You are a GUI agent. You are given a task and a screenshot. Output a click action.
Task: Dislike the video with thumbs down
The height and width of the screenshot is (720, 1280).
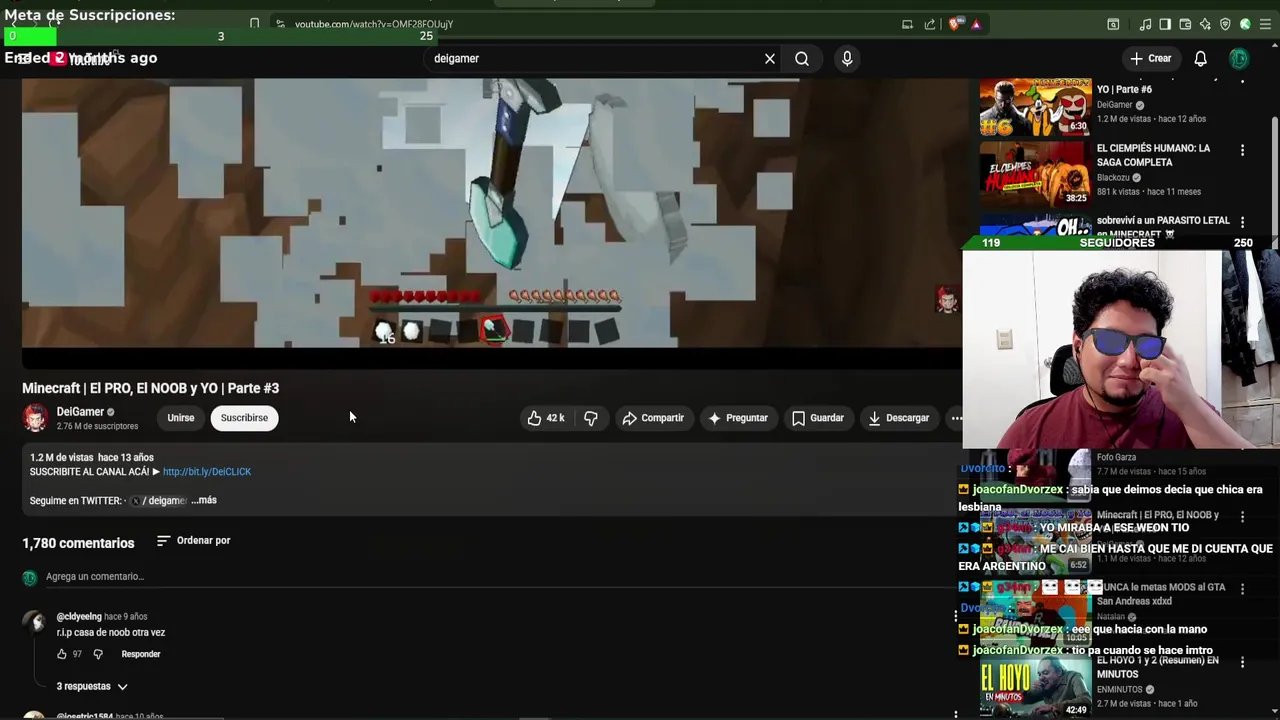[591, 418]
